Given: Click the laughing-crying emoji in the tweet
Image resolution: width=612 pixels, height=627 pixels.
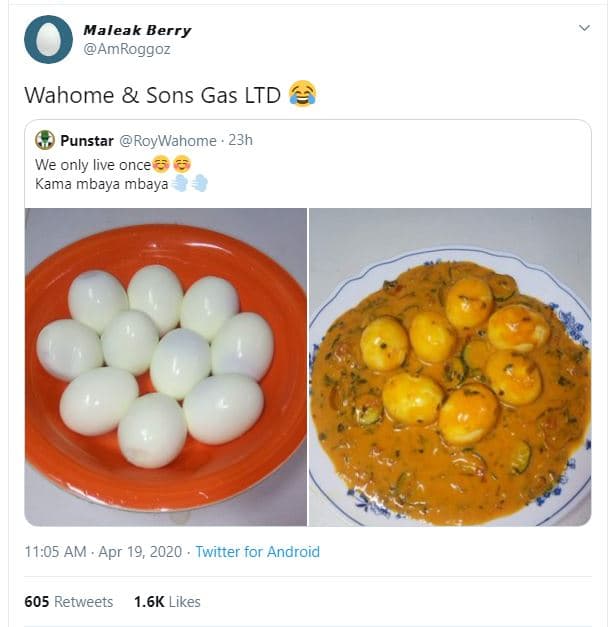Looking at the screenshot, I should 302,95.
